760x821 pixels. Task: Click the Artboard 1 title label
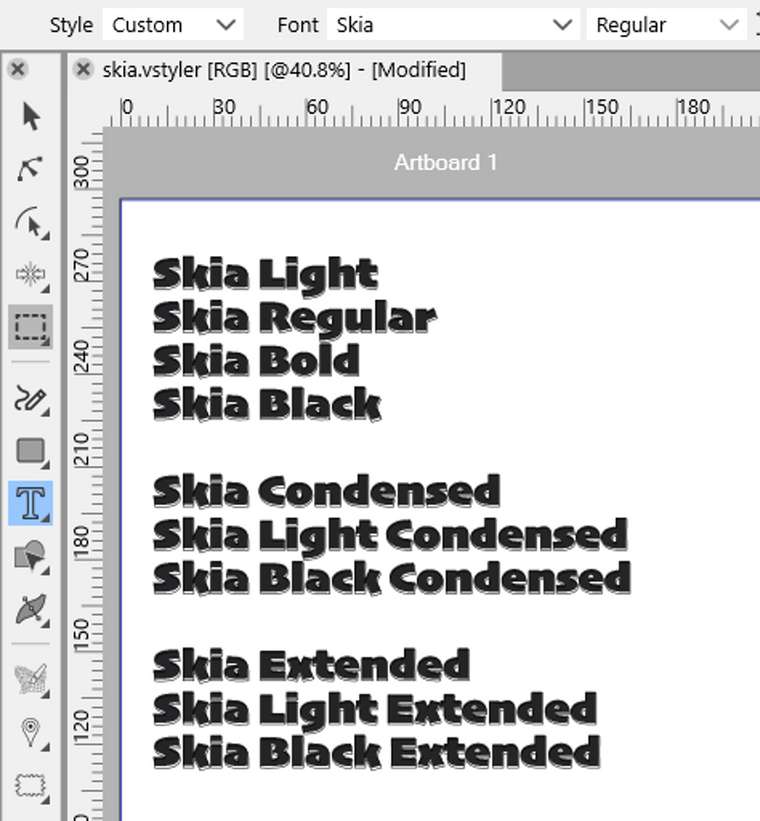tap(446, 162)
